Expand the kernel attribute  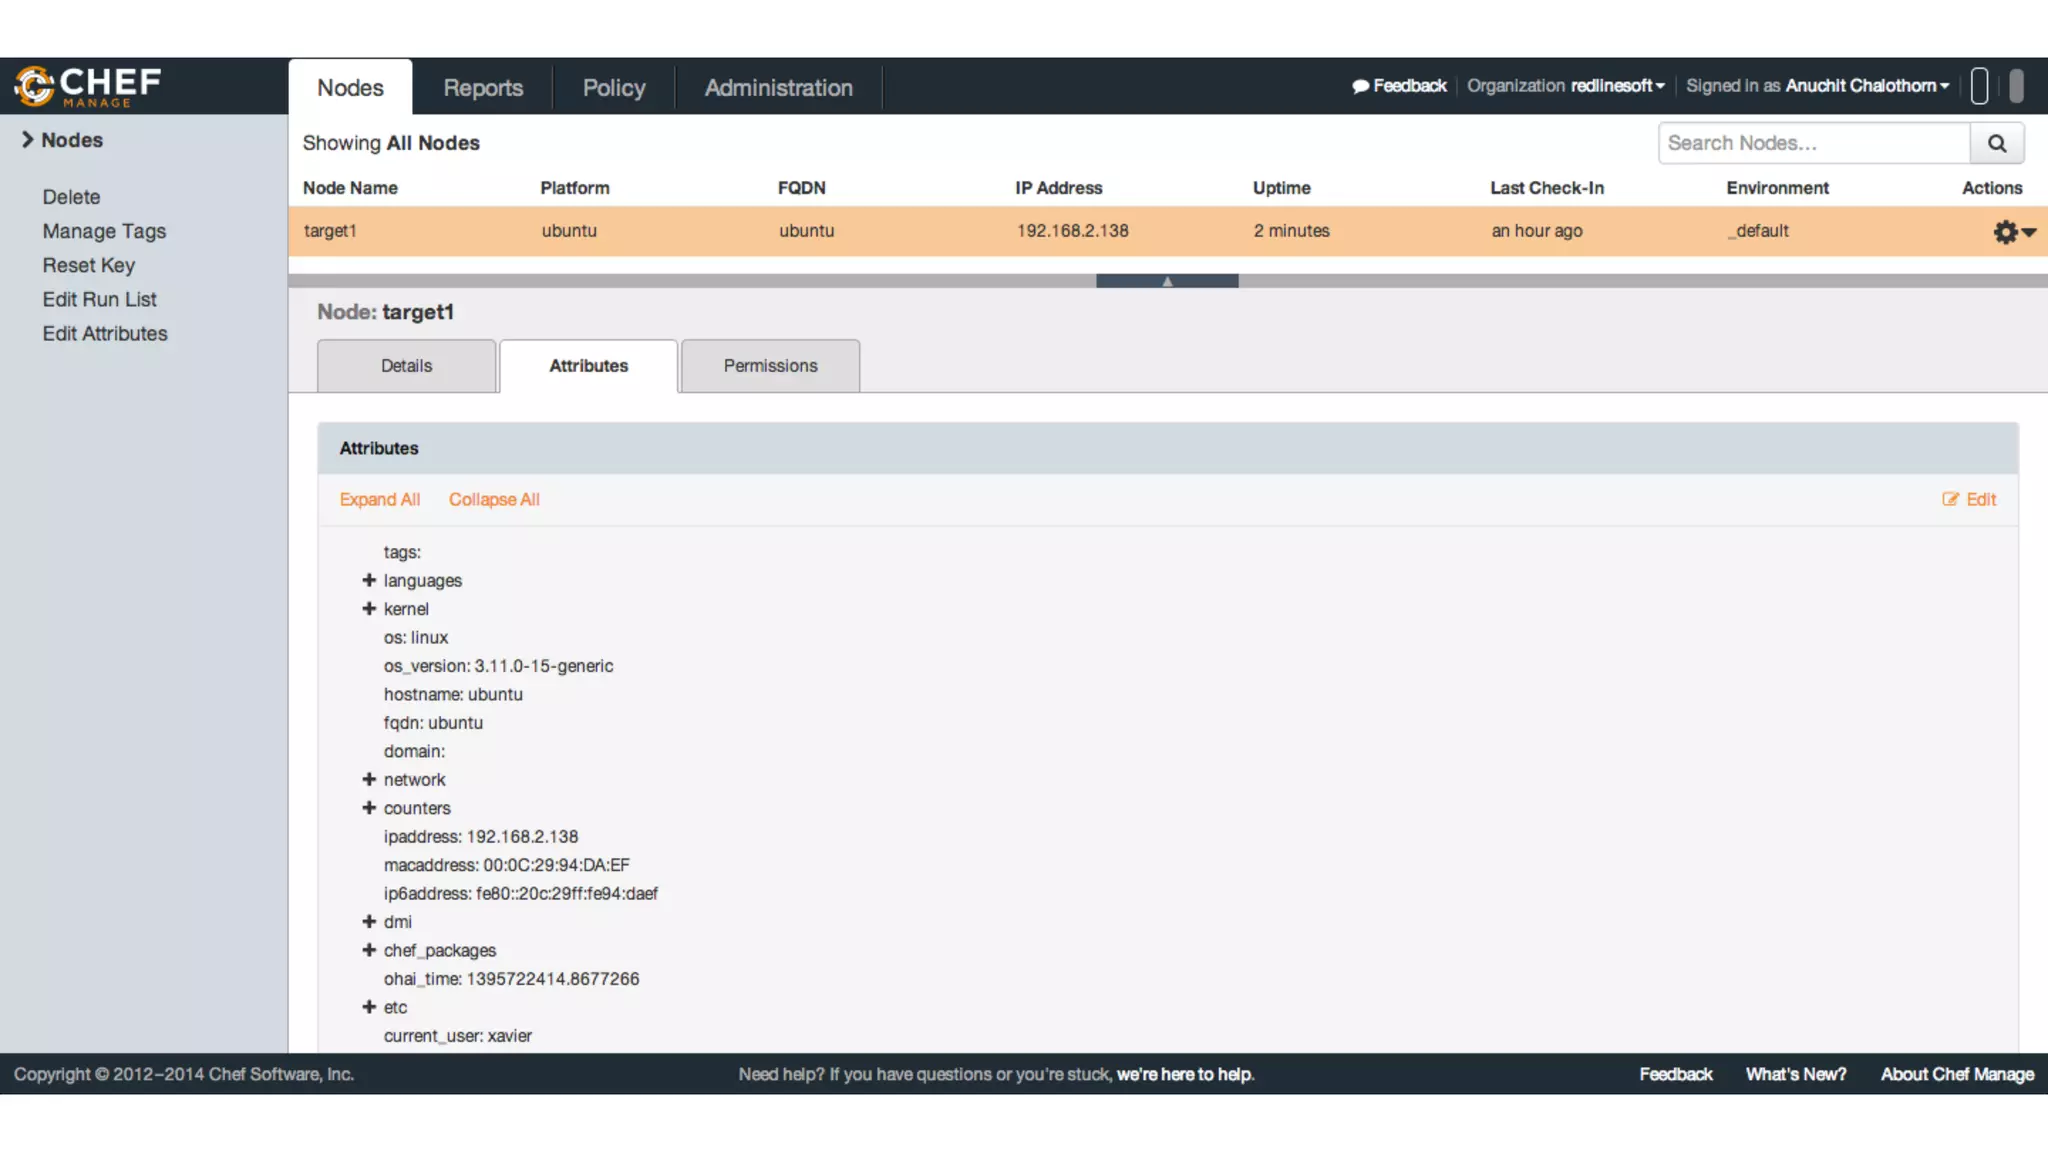(x=369, y=608)
